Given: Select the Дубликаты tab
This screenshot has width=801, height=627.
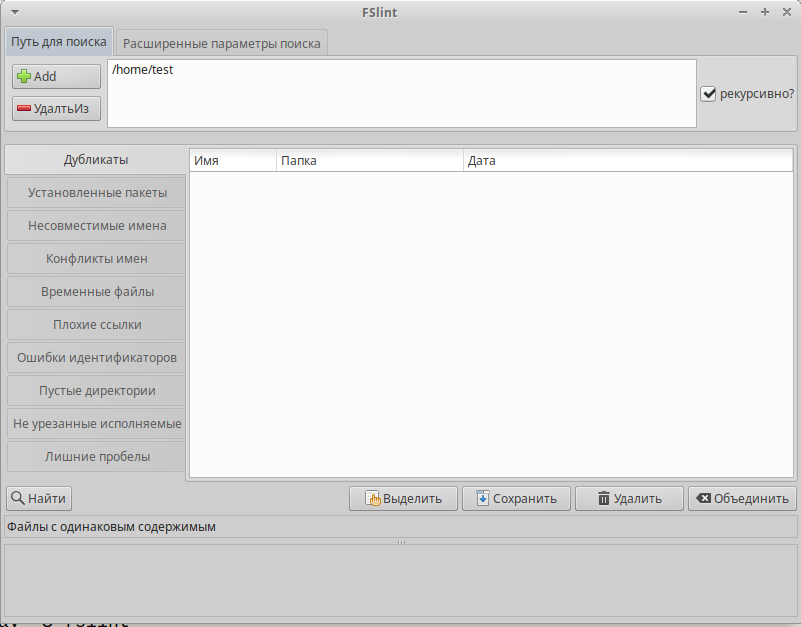Looking at the screenshot, I should (96, 160).
